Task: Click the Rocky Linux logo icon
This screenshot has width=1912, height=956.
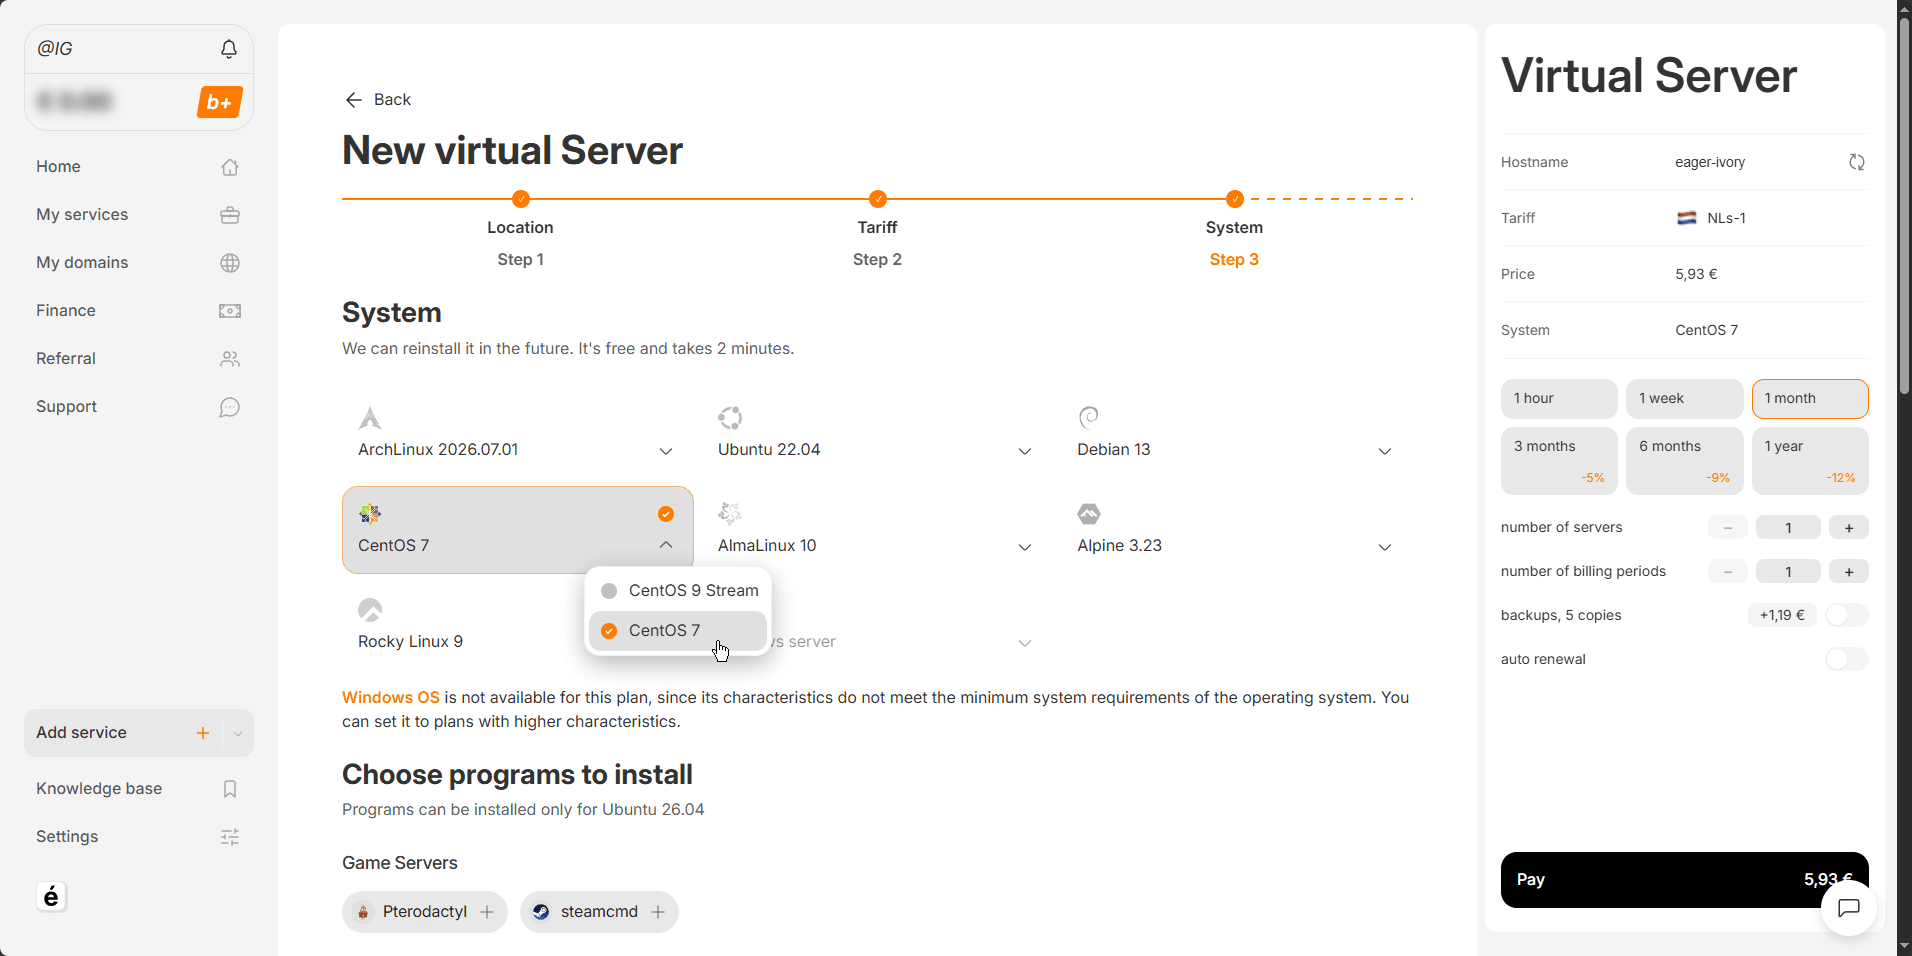Action: click(370, 610)
